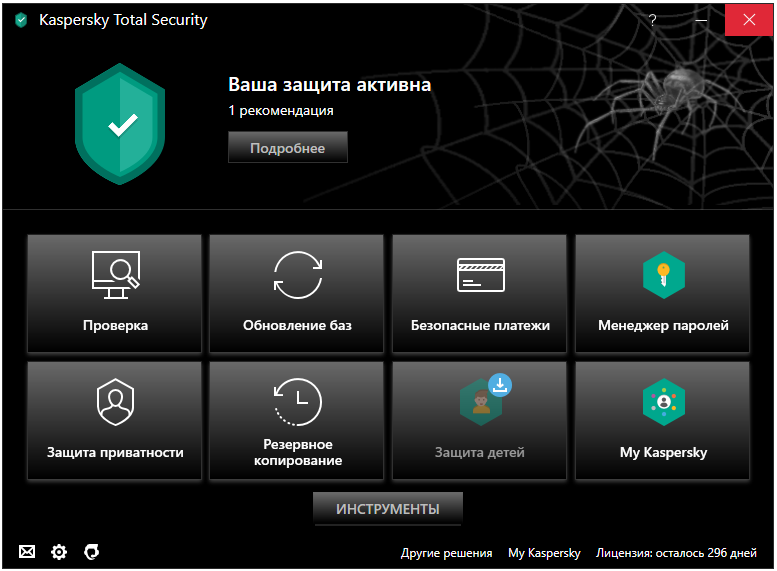Viewport: 777px width, 571px height.
Task: Click the green protection shield icon
Action: click(120, 124)
